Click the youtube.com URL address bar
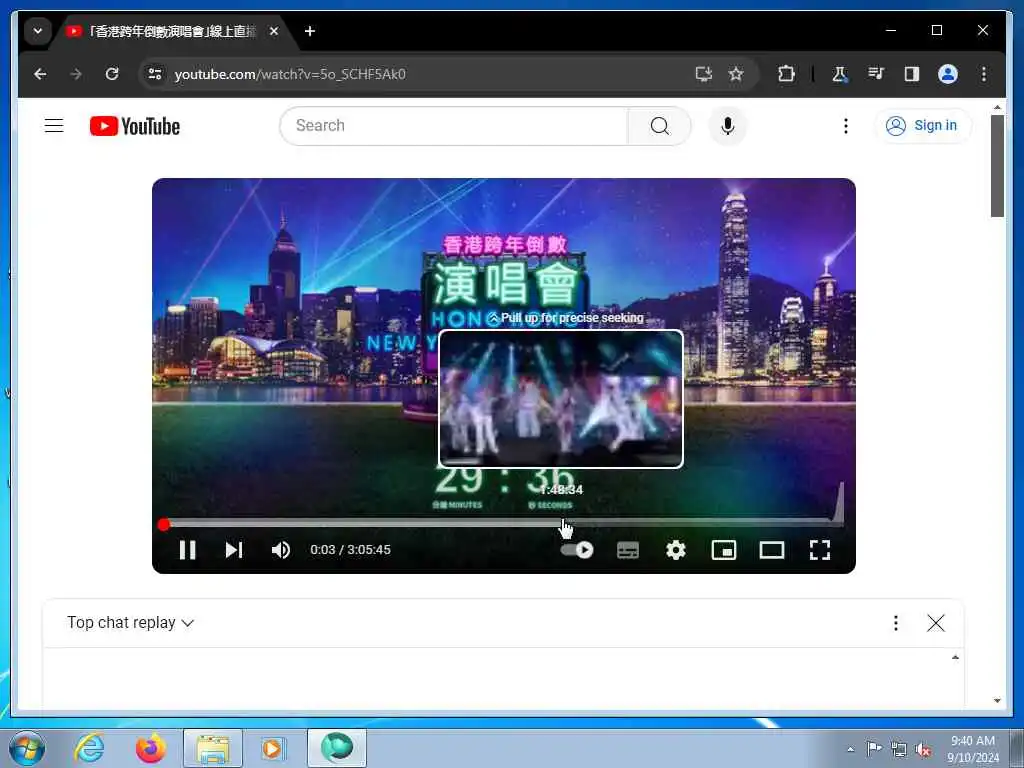The image size is (1024, 768). (x=290, y=74)
